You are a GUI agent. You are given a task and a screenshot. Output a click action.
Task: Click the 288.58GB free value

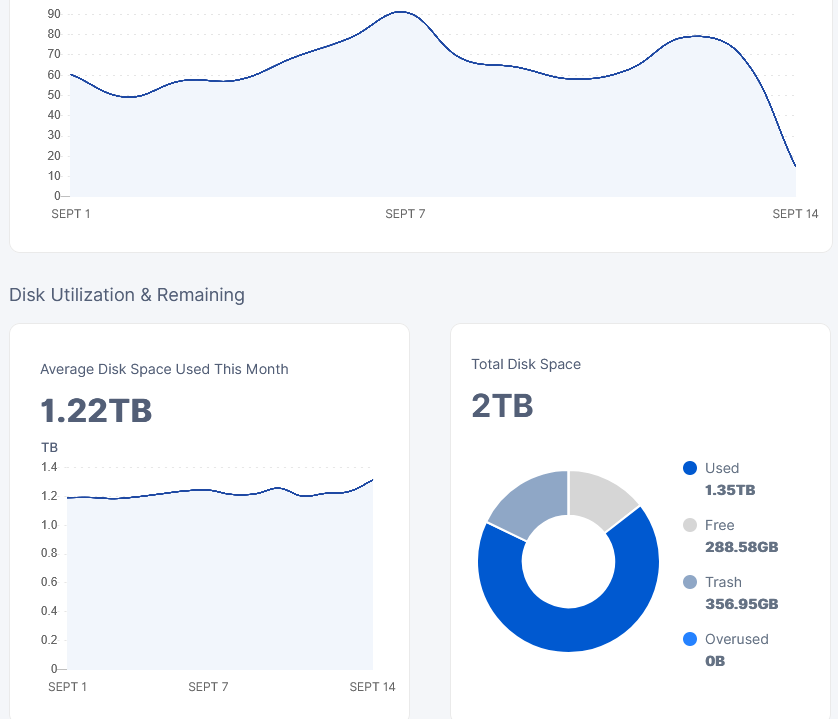click(741, 547)
